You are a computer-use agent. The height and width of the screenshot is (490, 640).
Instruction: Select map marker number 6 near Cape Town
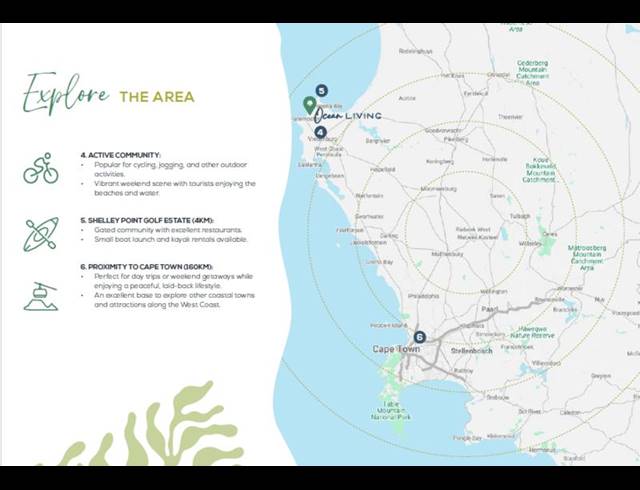pos(419,337)
